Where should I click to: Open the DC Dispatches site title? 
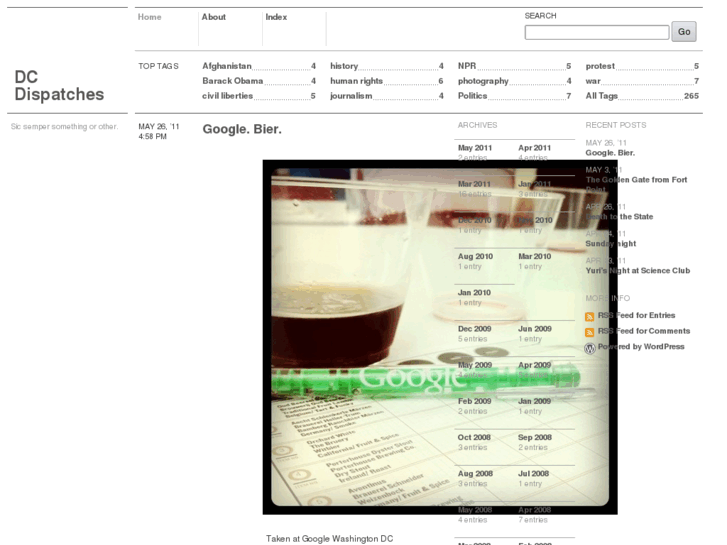click(59, 85)
